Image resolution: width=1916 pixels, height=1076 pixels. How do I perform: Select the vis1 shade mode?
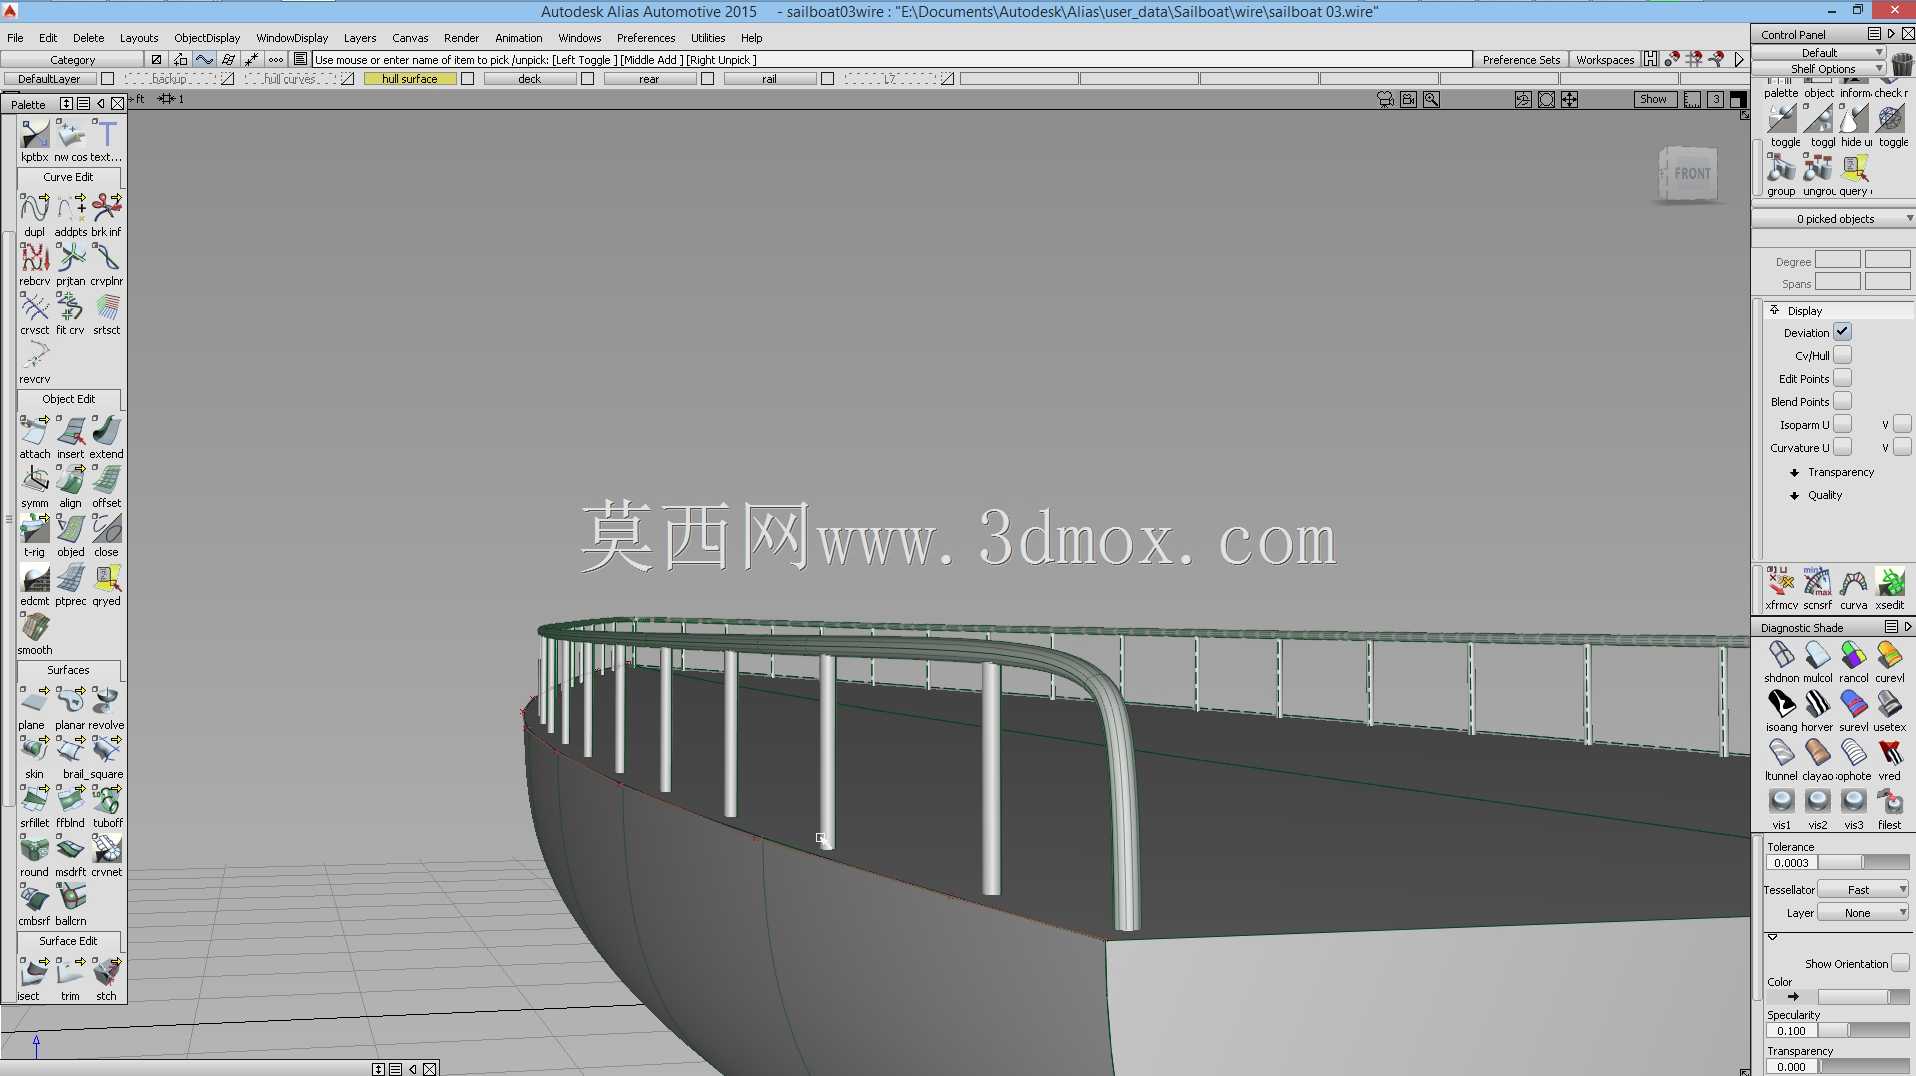pos(1781,802)
